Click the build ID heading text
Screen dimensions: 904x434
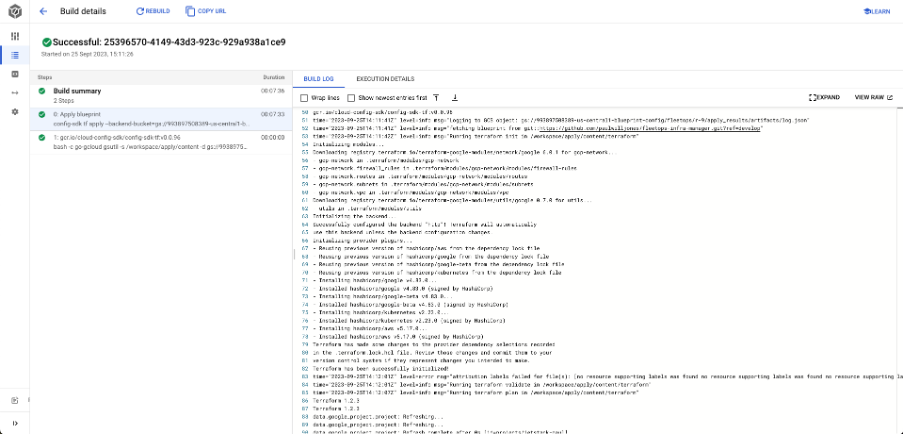169,42
